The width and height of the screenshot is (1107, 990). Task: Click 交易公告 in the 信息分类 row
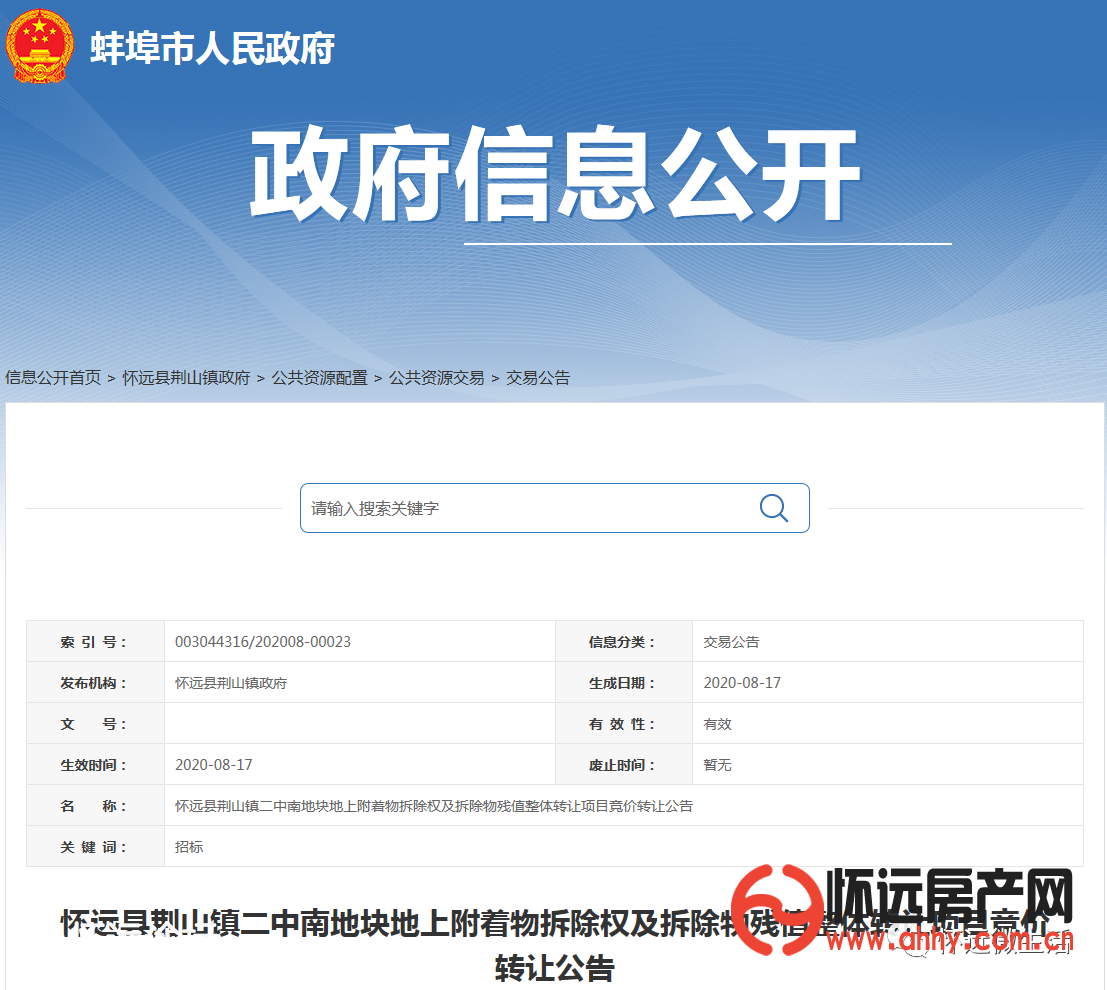pos(731,642)
